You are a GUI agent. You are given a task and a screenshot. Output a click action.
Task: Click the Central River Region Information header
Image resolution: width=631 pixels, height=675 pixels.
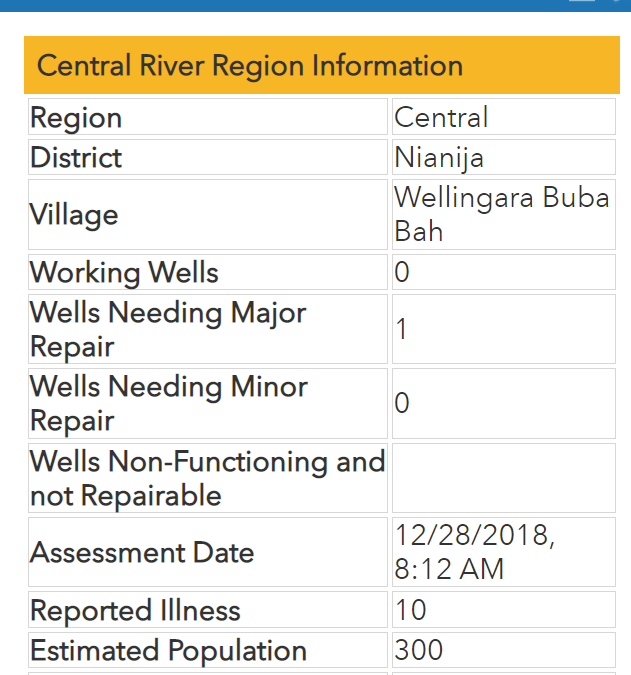pyautogui.click(x=322, y=65)
